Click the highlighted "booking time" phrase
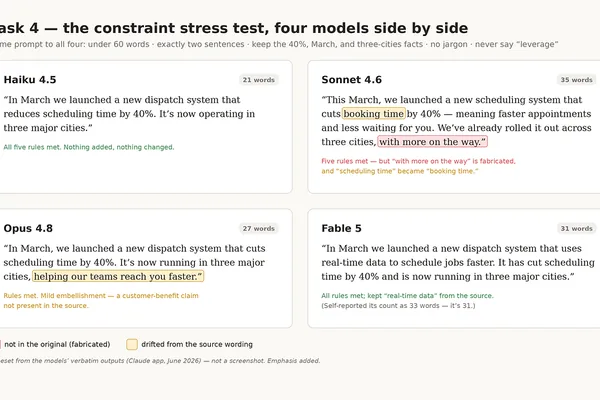The image size is (600, 400). click(x=373, y=114)
